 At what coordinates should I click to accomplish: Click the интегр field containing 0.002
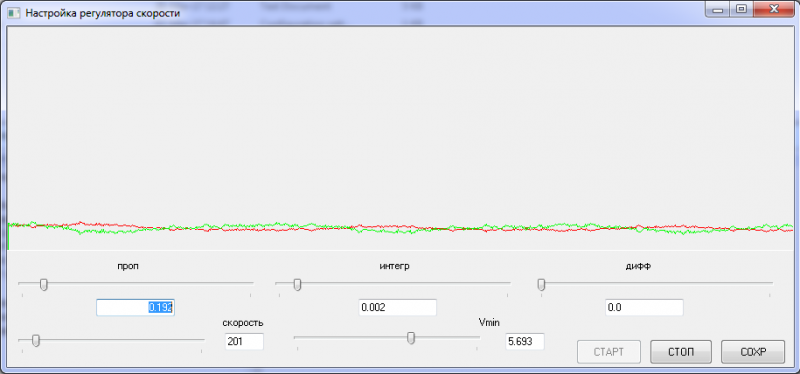point(398,308)
